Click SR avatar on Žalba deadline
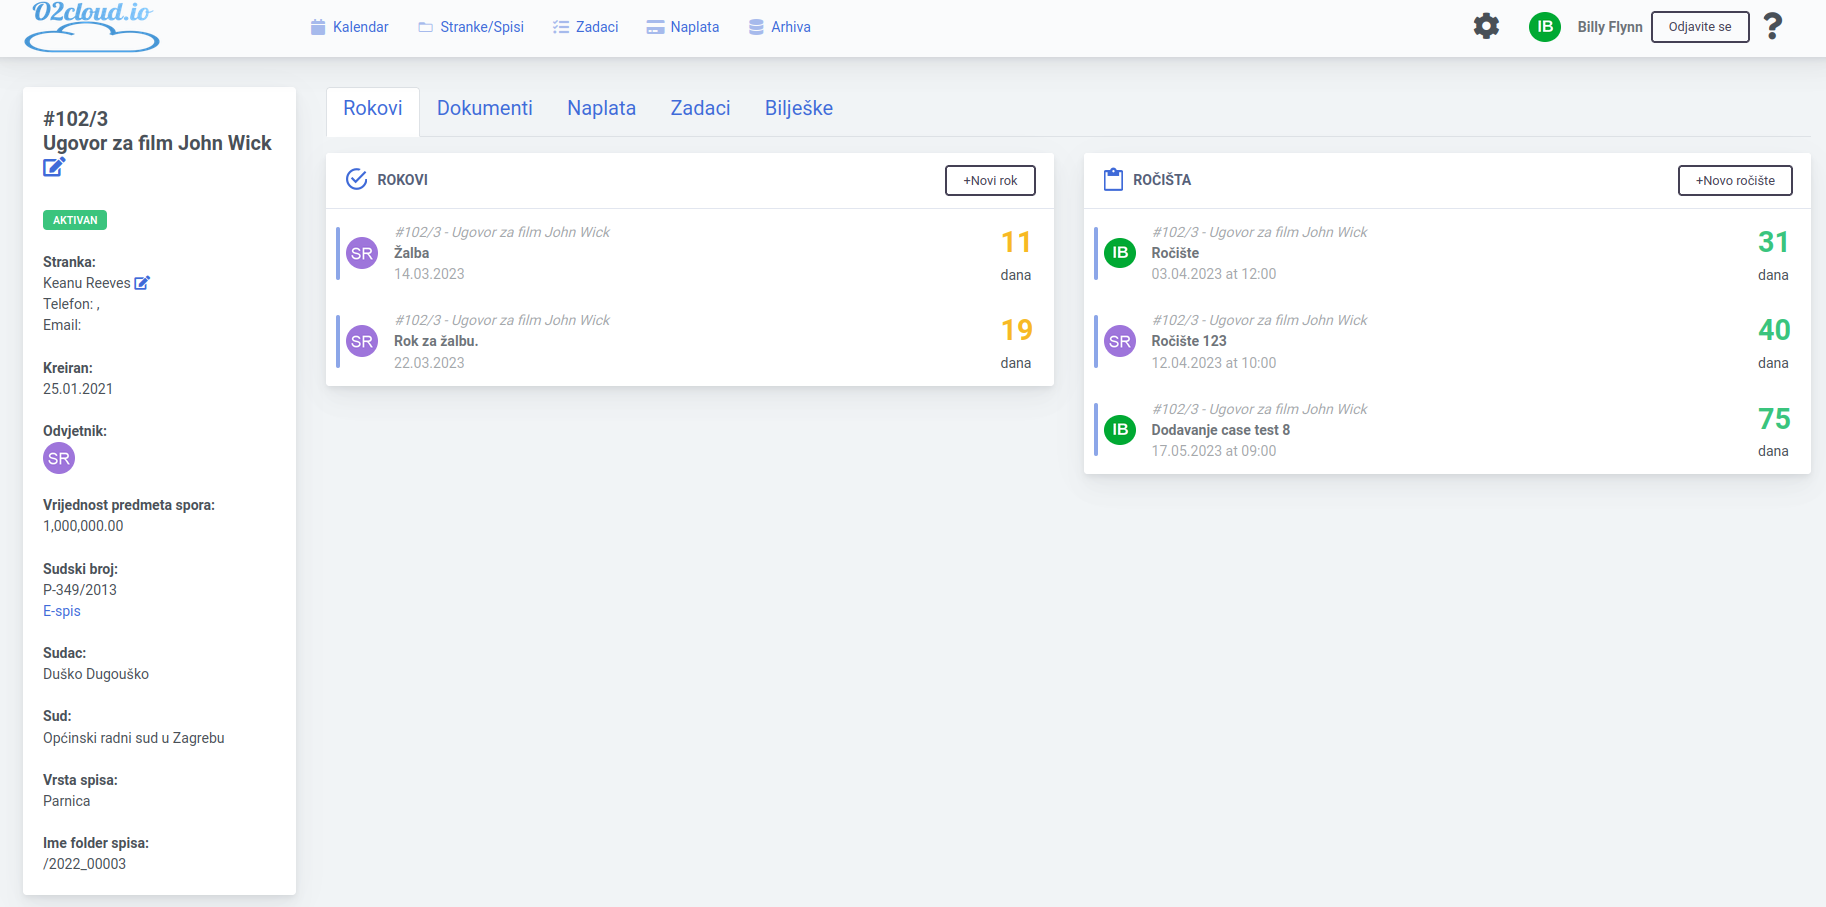This screenshot has height=907, width=1826. click(362, 254)
